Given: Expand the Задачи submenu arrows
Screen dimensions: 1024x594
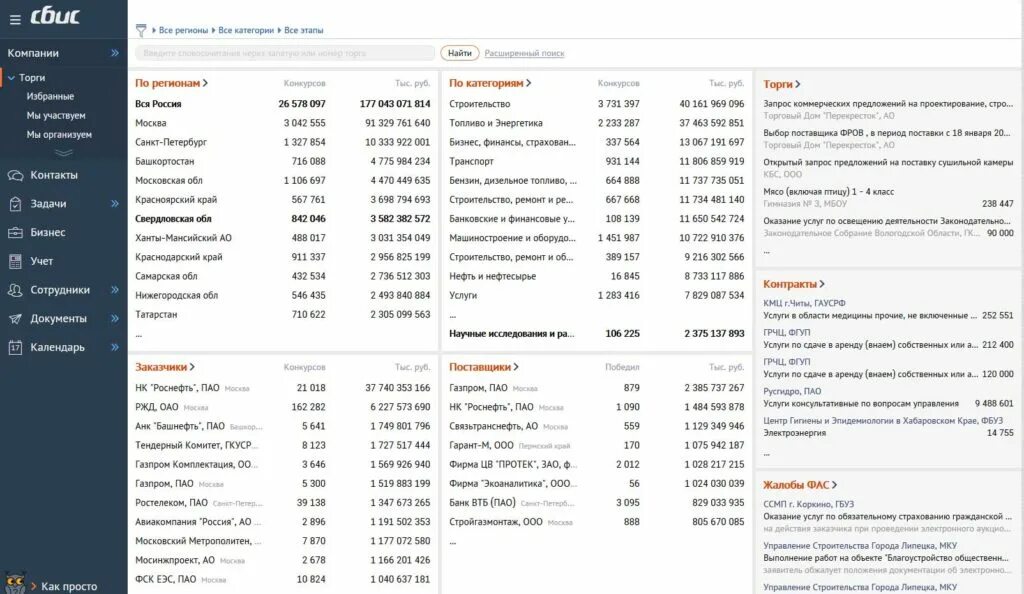Looking at the screenshot, I should point(115,204).
